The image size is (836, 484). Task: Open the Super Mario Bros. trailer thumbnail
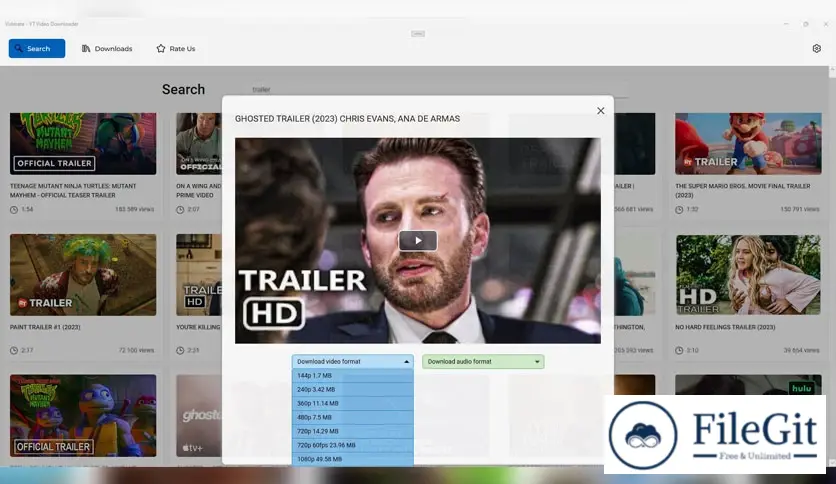[x=748, y=143]
